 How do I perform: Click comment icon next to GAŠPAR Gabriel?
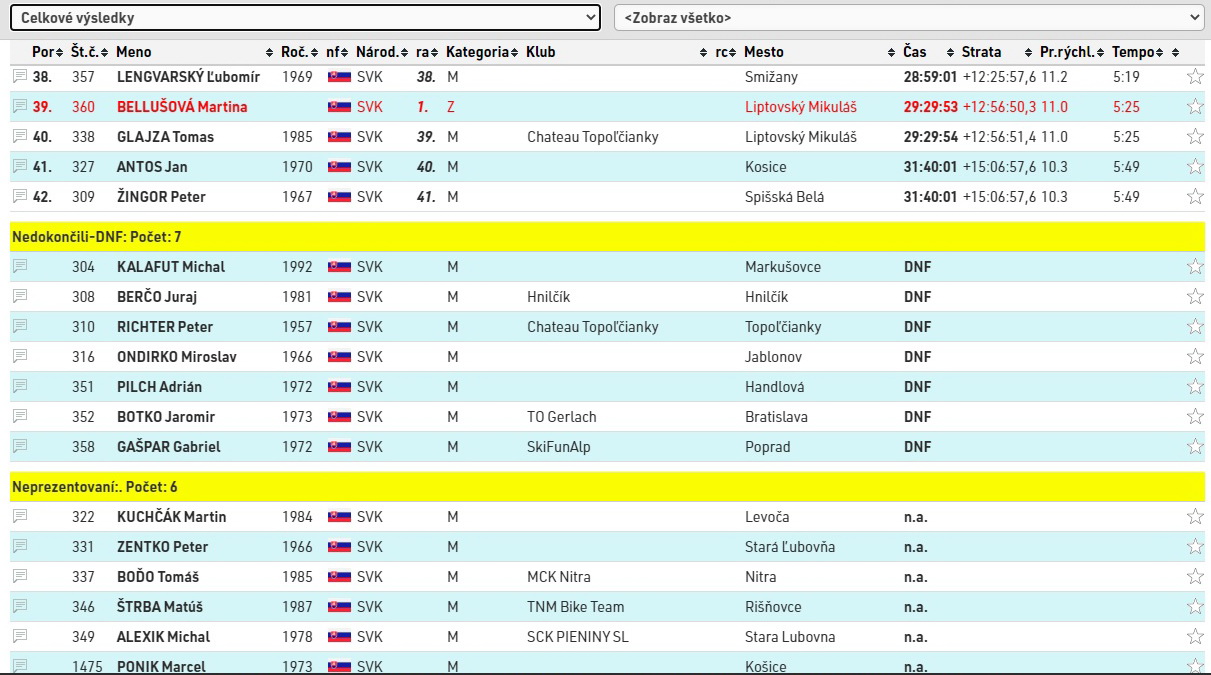[20, 446]
